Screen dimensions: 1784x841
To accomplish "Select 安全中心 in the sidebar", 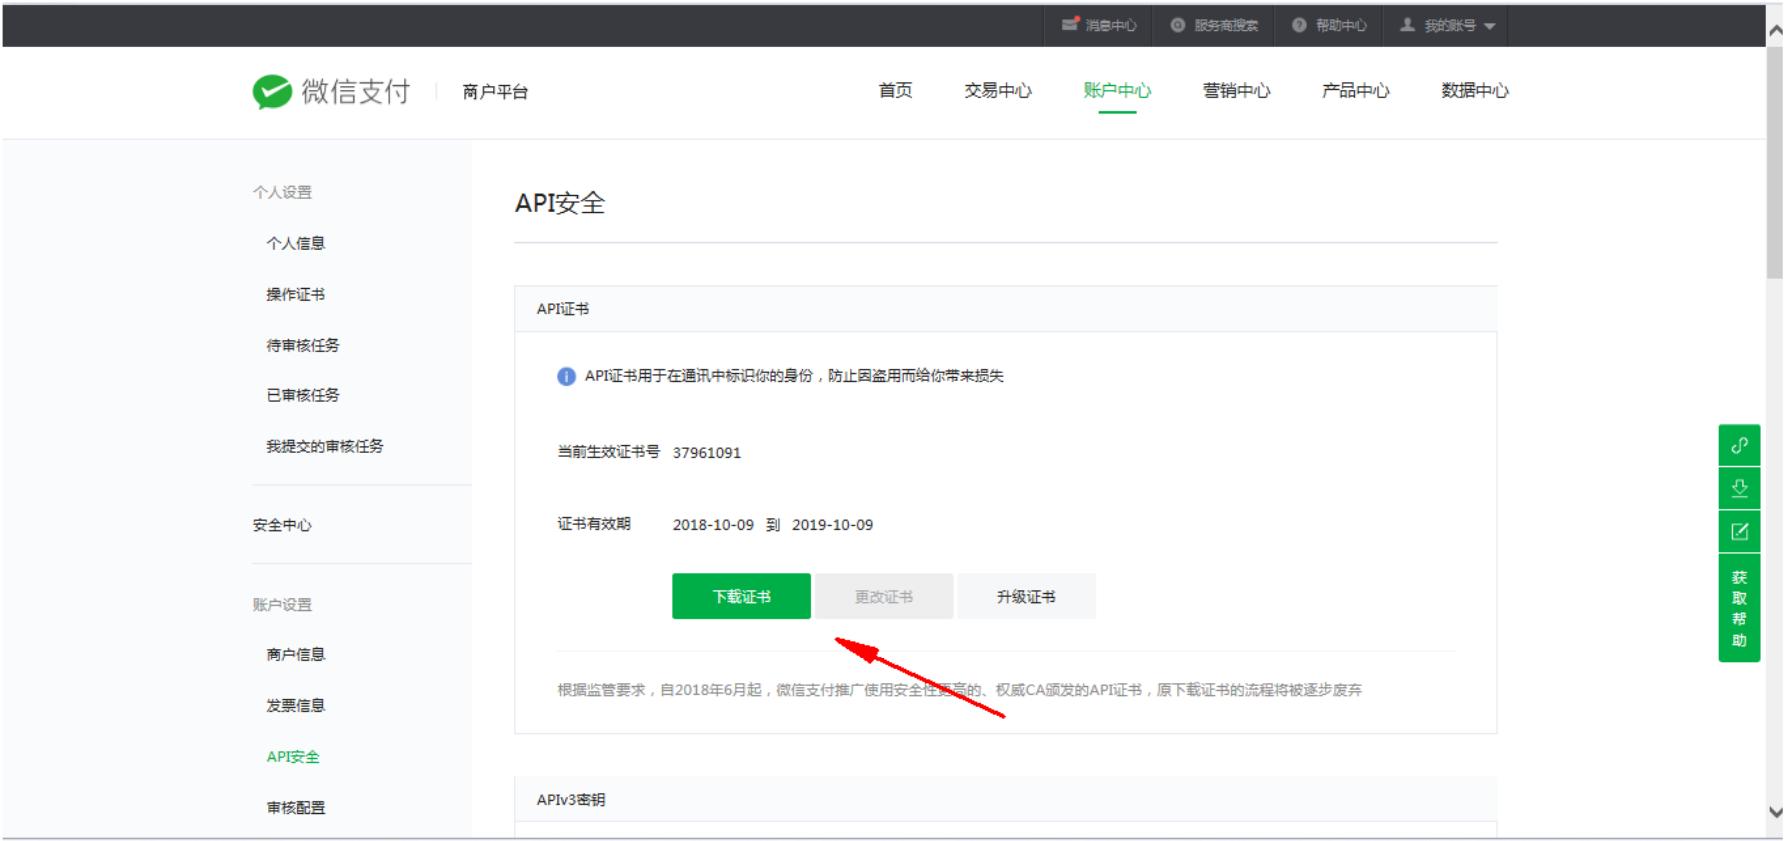I will coord(282,525).
